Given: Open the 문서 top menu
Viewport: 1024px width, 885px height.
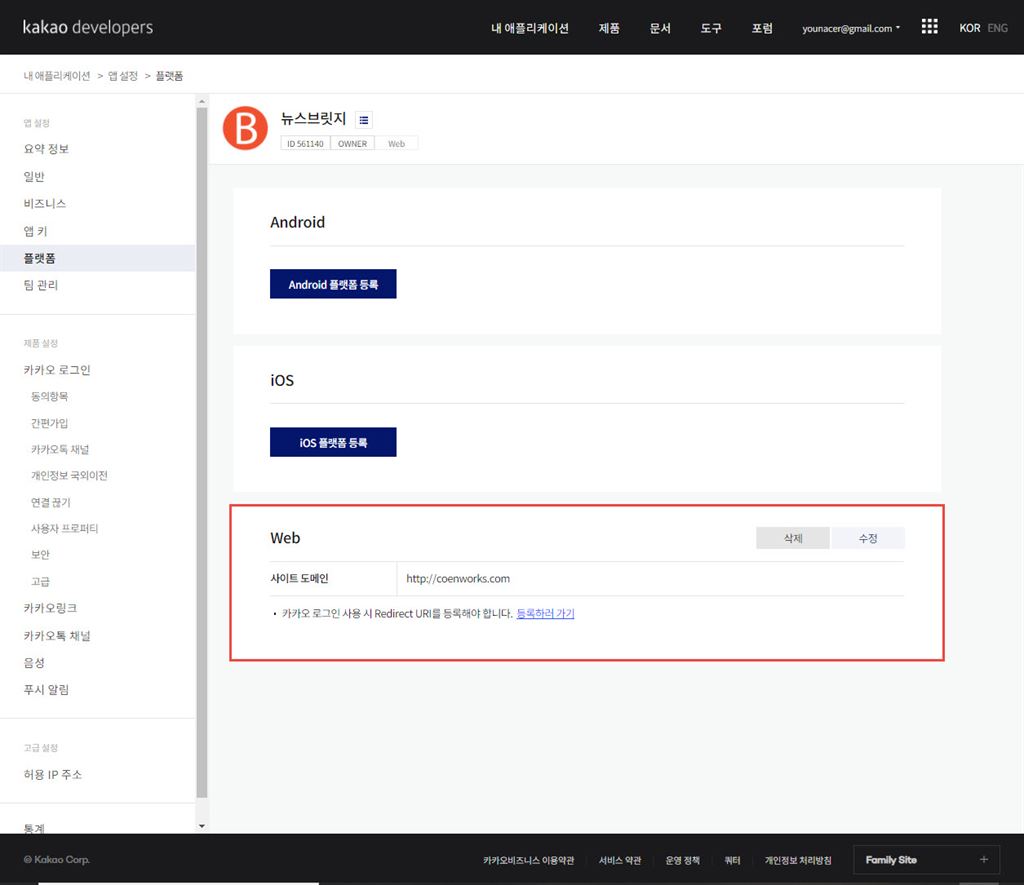Looking at the screenshot, I should click(660, 28).
